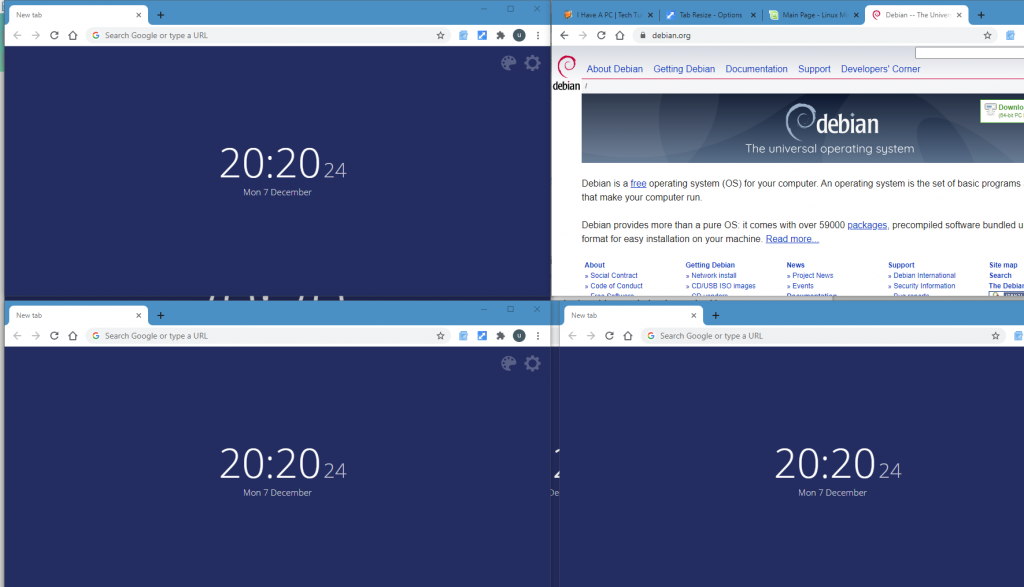Bookmark the page using the star in the top-left window
1024x587 pixels.
440,35
